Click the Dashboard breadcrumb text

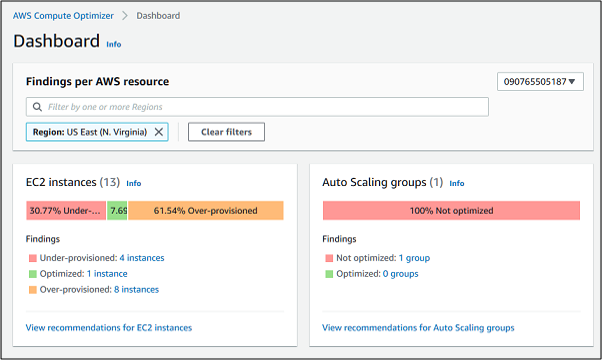pyautogui.click(x=158, y=16)
